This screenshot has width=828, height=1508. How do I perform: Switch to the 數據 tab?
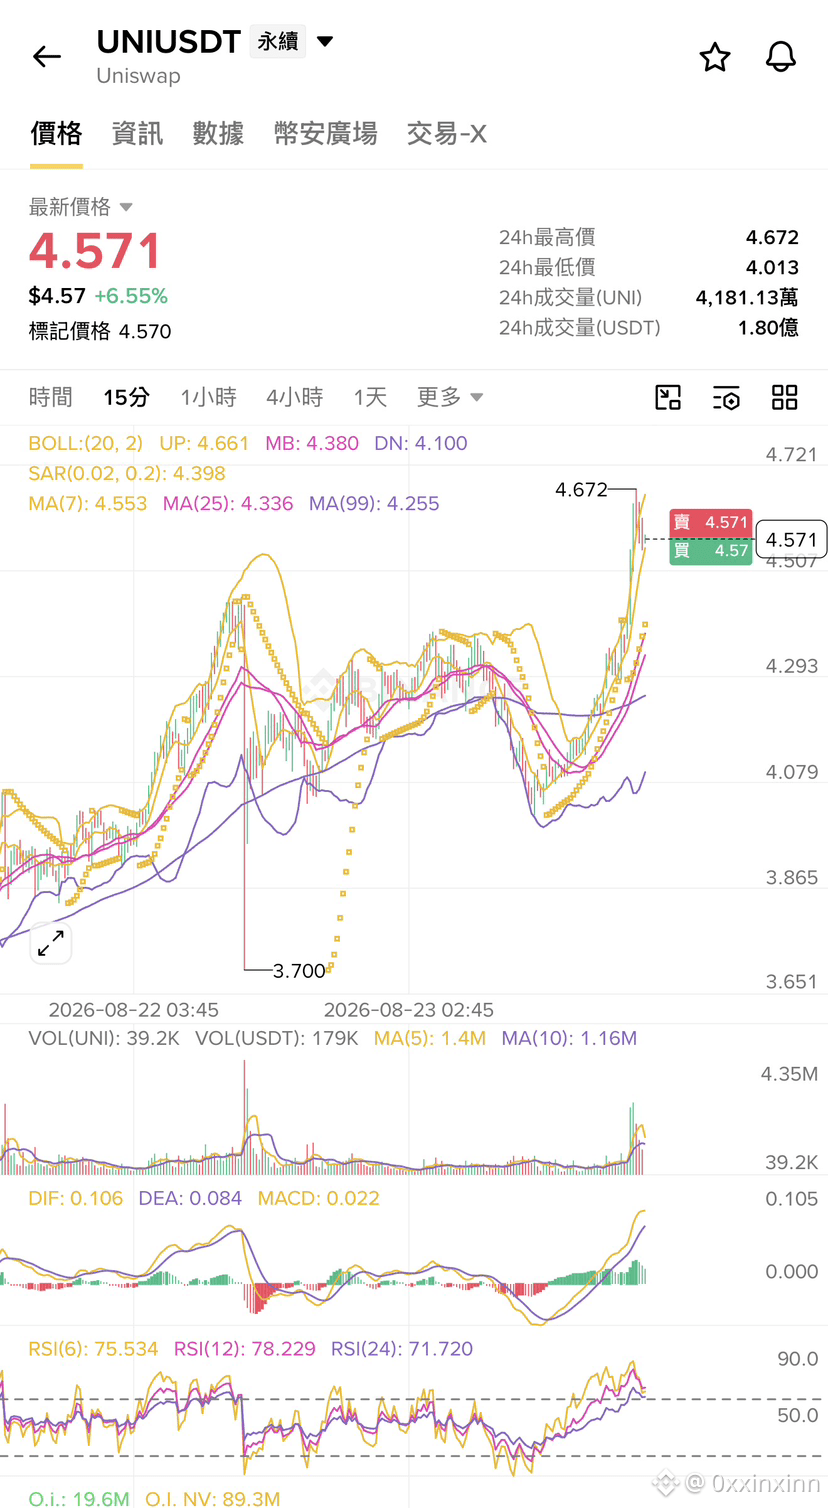[218, 133]
